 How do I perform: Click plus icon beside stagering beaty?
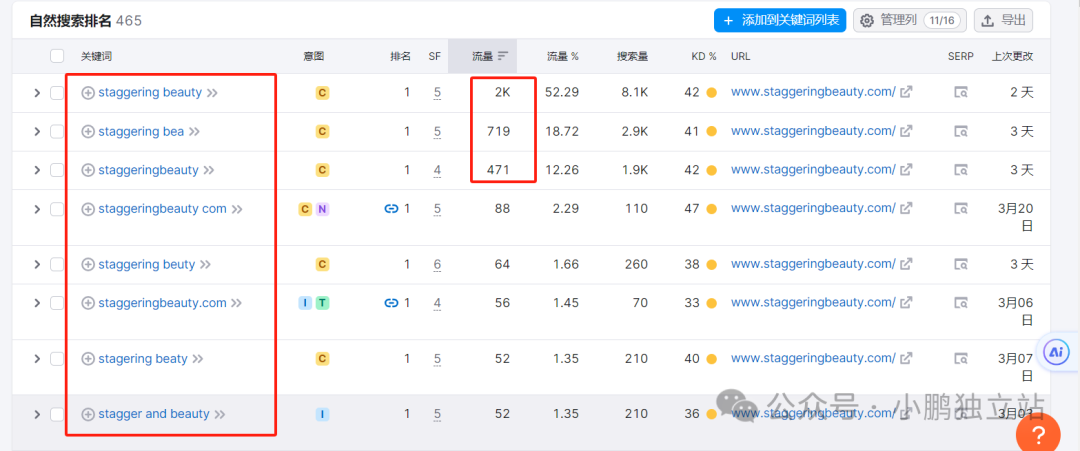87,358
